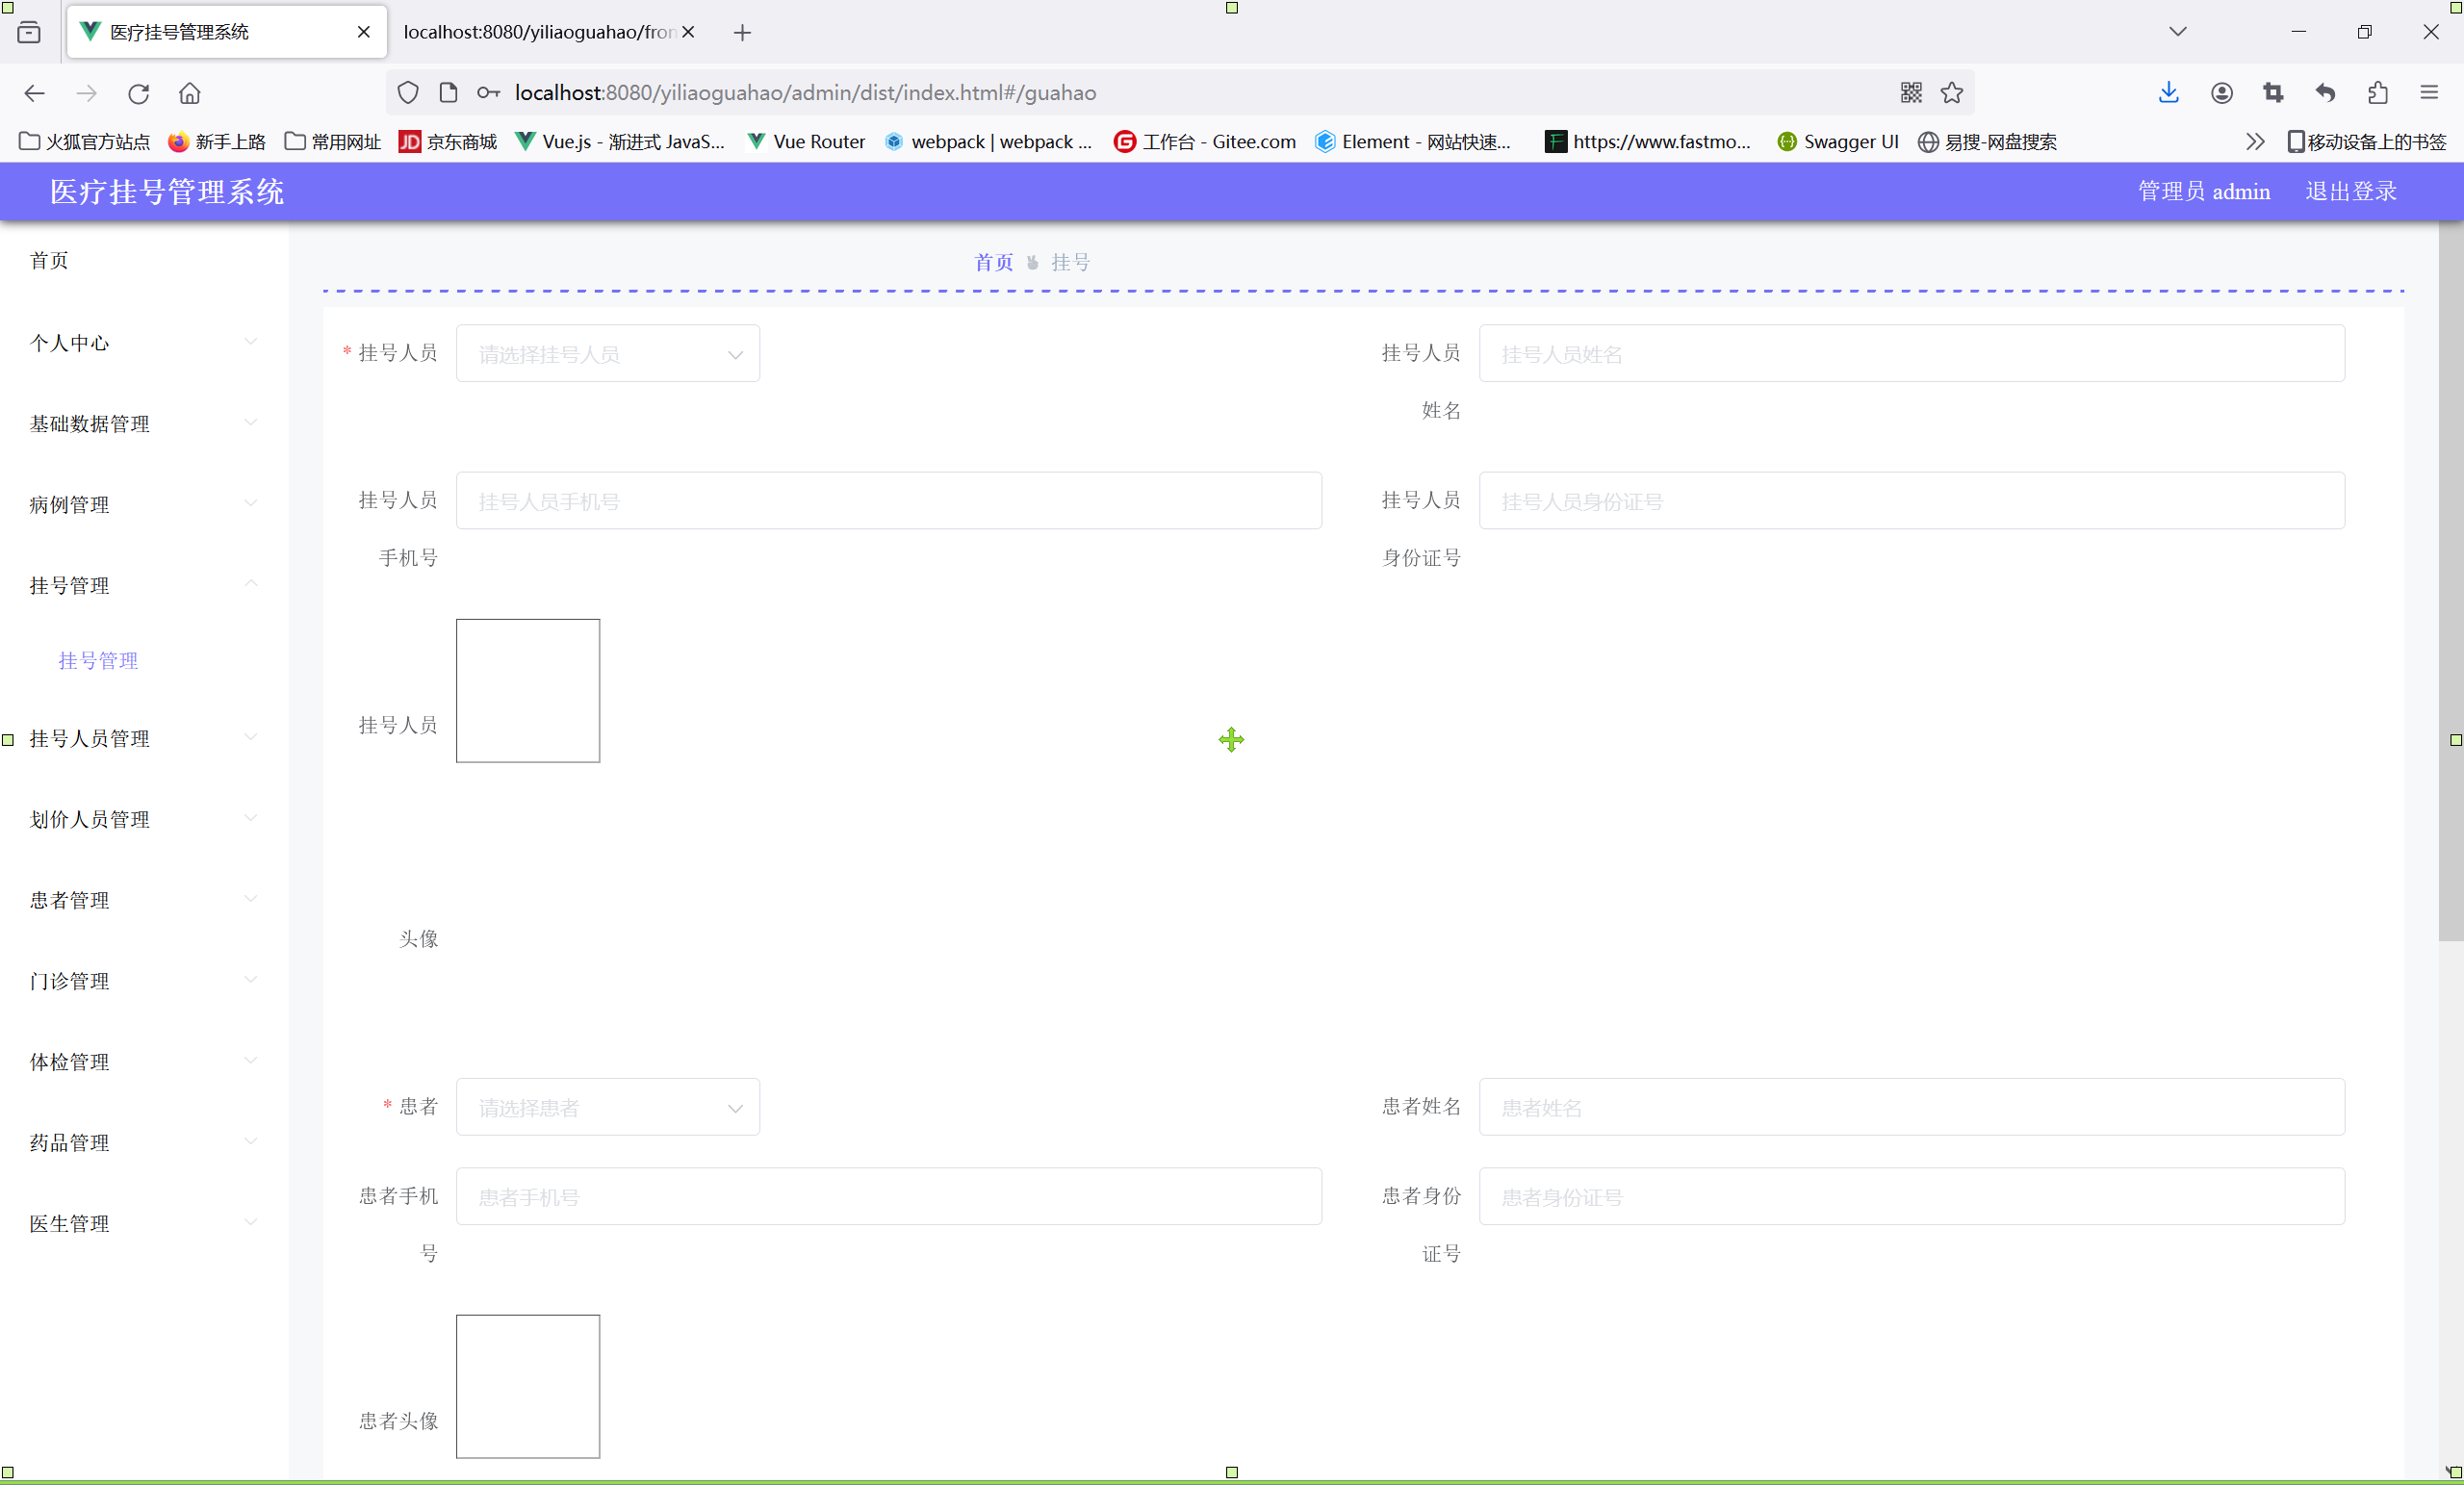This screenshot has width=2464, height=1485.
Task: Select the 挂号管理 submenu item
Action: click(98, 661)
